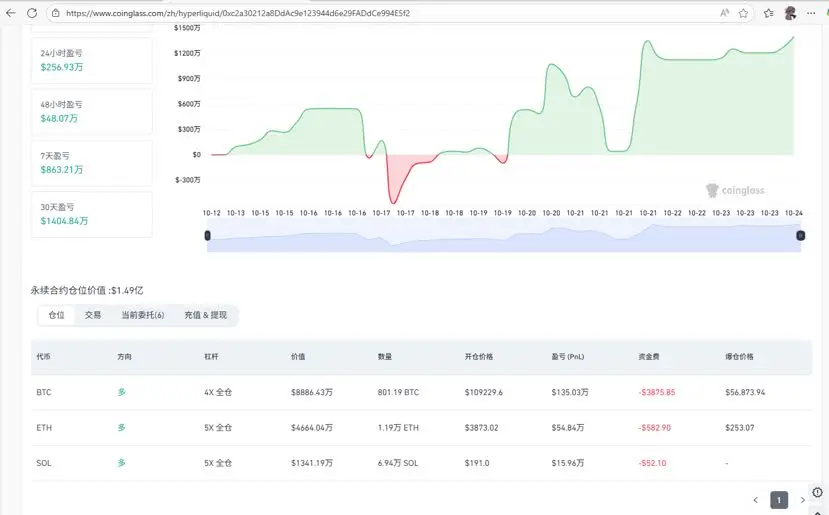Open browser settings ellipsis menu
This screenshot has height=515, width=829.
tap(811, 13)
